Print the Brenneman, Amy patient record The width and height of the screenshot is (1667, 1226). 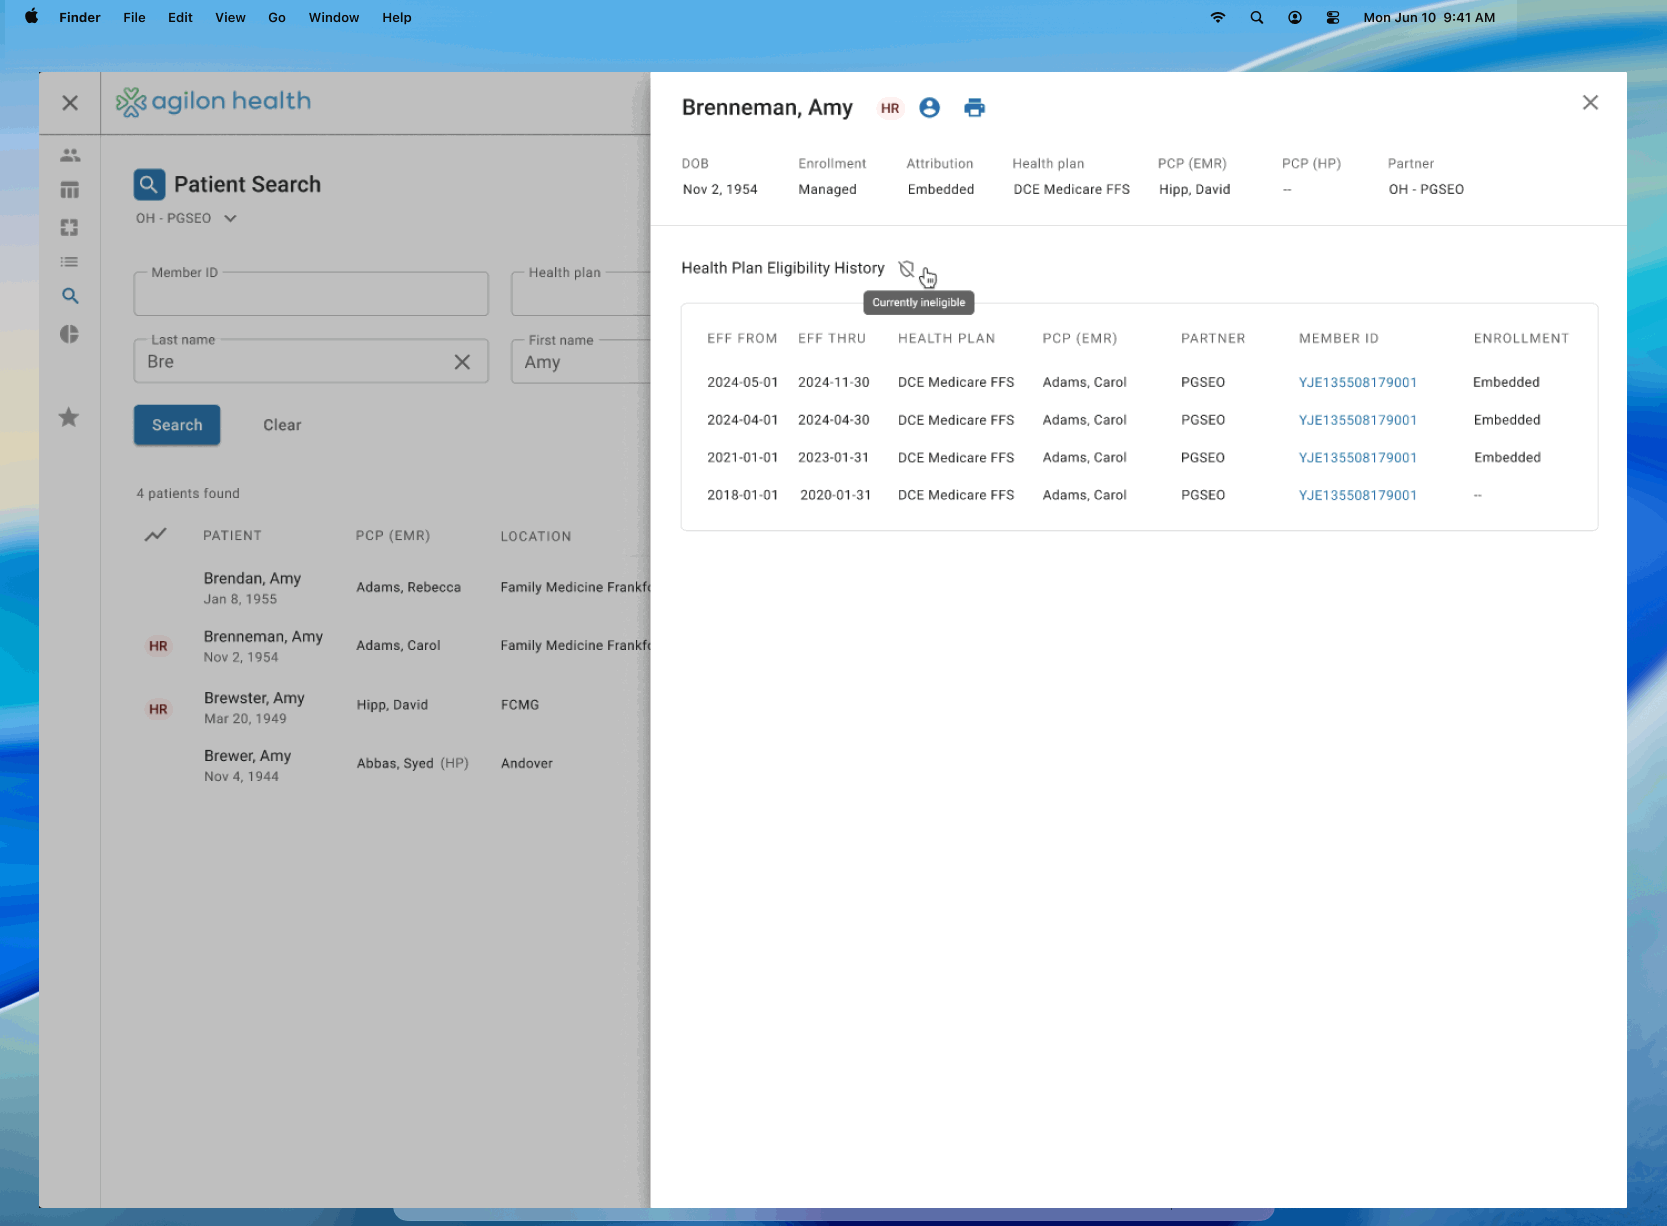point(975,108)
